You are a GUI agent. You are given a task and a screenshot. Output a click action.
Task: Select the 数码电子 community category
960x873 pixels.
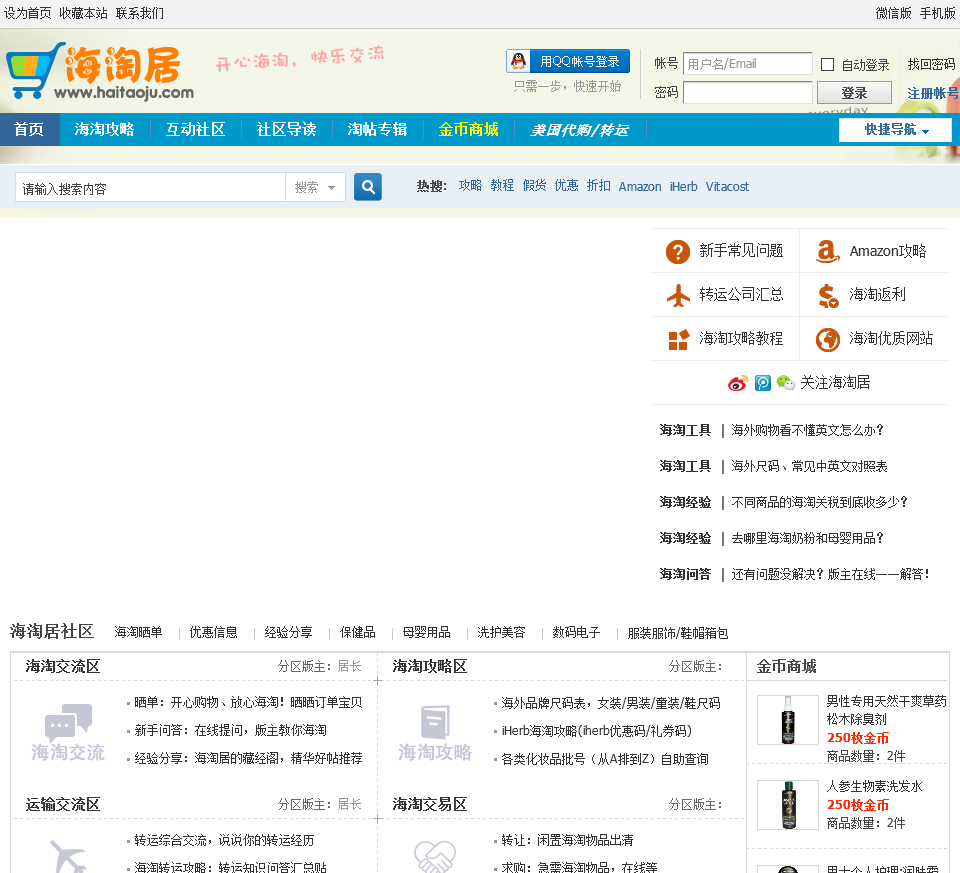point(576,632)
